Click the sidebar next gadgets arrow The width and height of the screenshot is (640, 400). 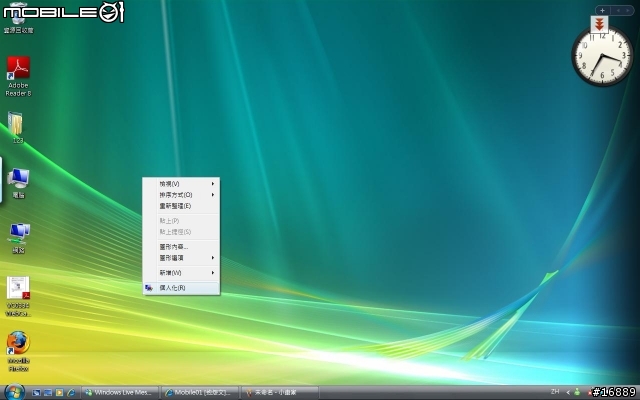[x=628, y=11]
